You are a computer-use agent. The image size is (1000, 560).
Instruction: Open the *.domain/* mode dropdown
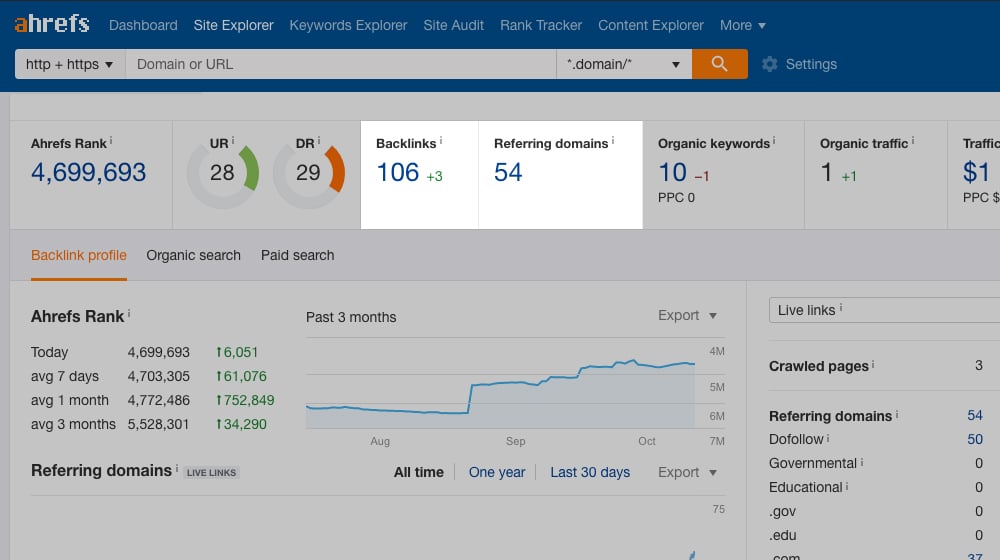624,64
